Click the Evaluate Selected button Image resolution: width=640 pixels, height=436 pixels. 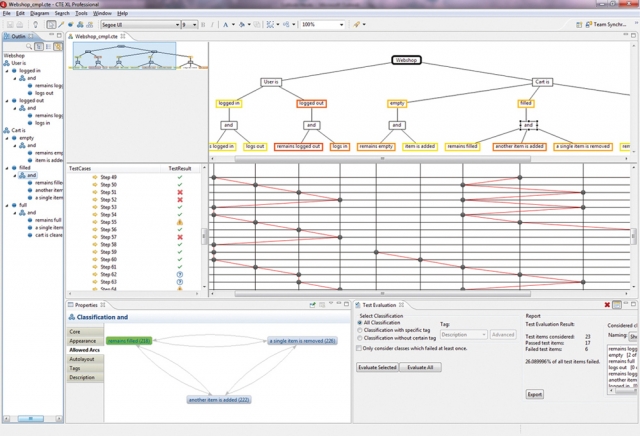tap(378, 367)
